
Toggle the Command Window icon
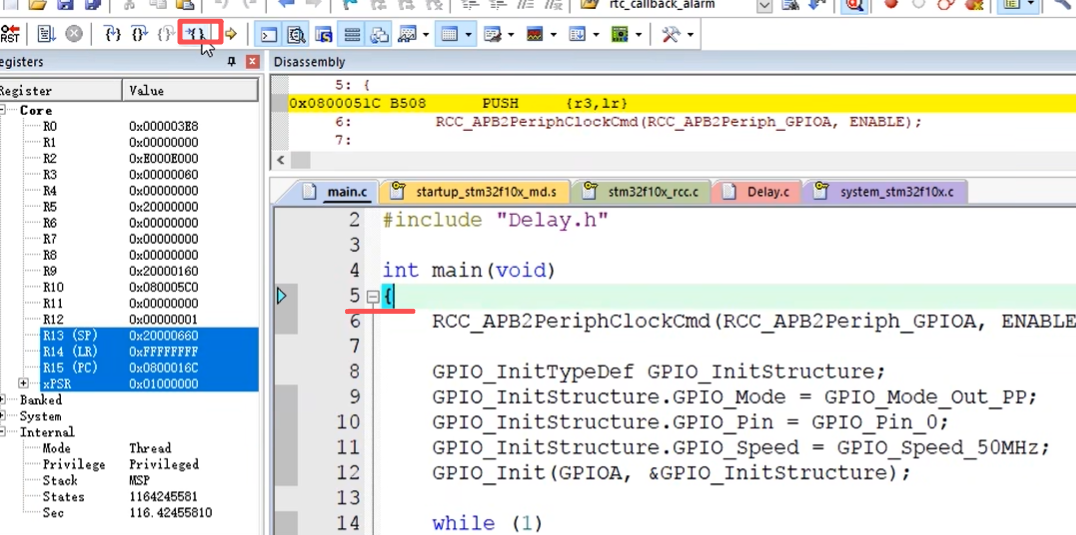click(269, 34)
